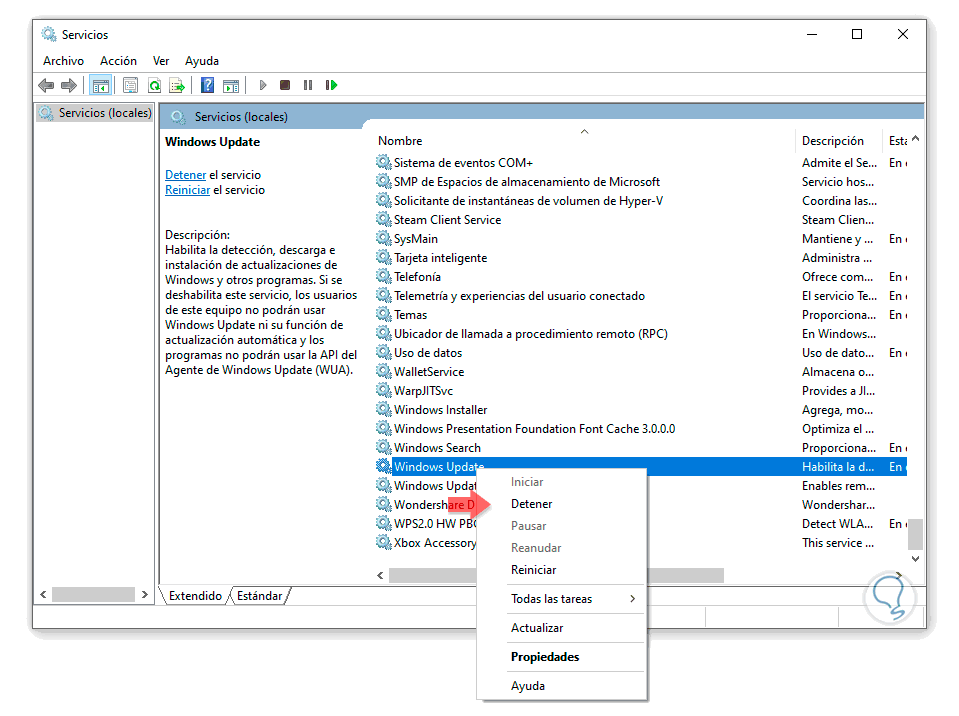The width and height of the screenshot is (959, 716).
Task: Click gear icon next to SysMain
Action: tap(383, 238)
